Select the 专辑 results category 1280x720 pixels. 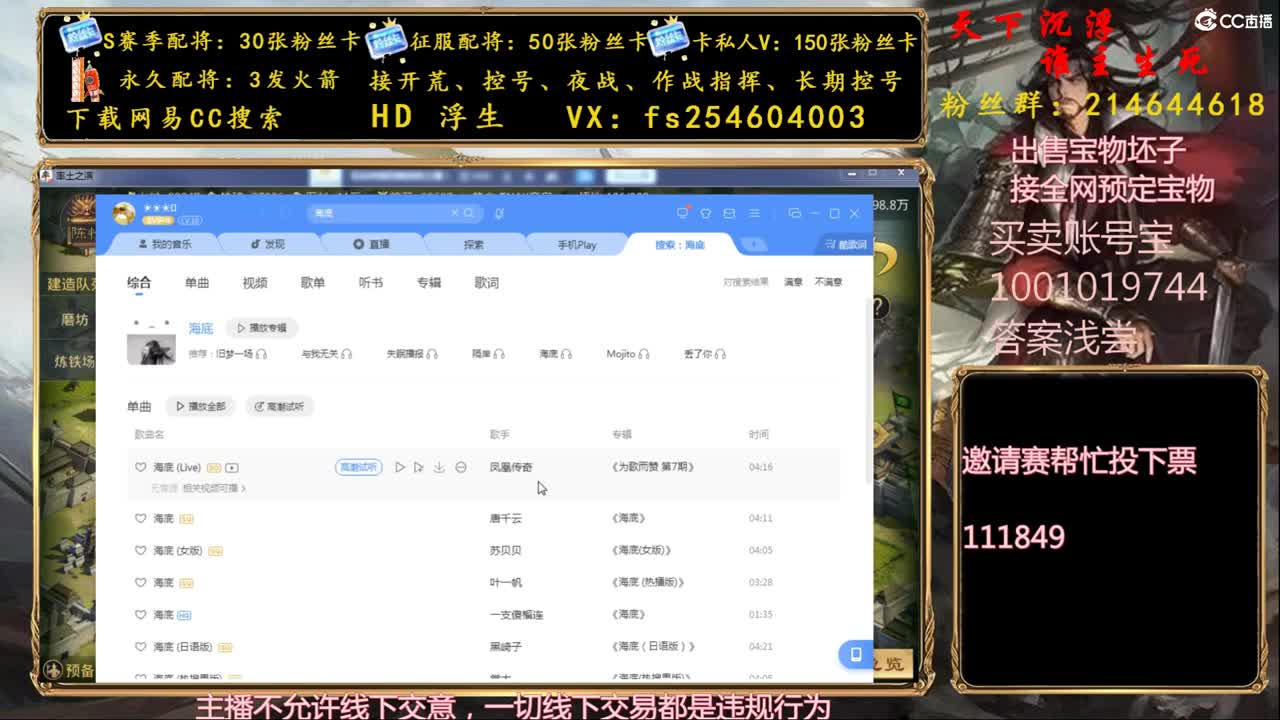[429, 283]
